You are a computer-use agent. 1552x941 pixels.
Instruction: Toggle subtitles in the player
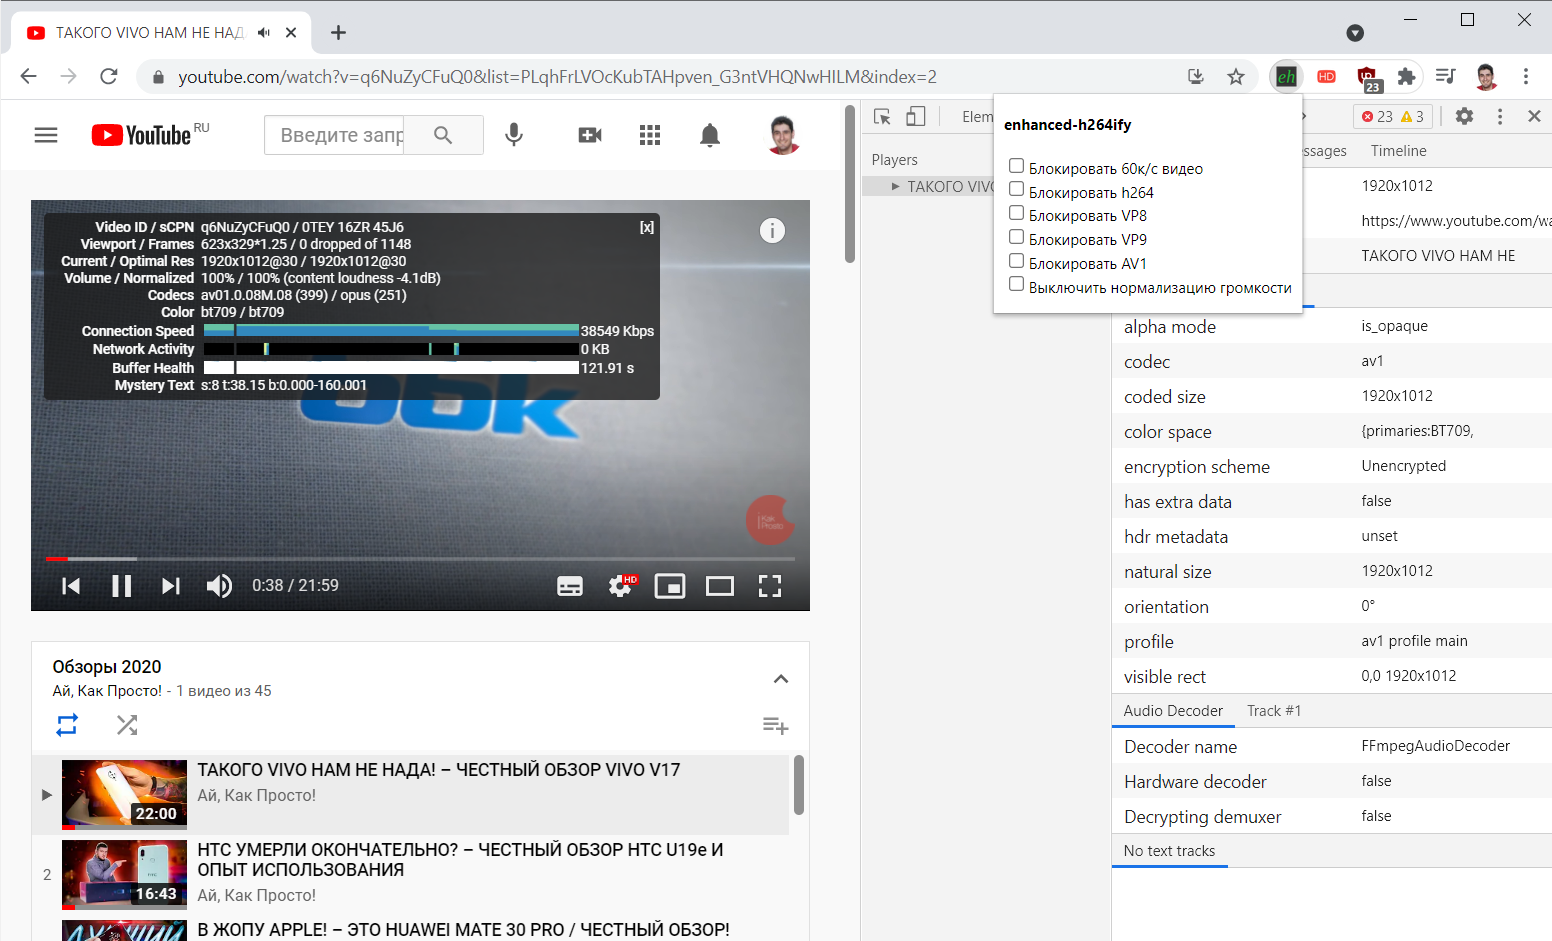coord(570,586)
